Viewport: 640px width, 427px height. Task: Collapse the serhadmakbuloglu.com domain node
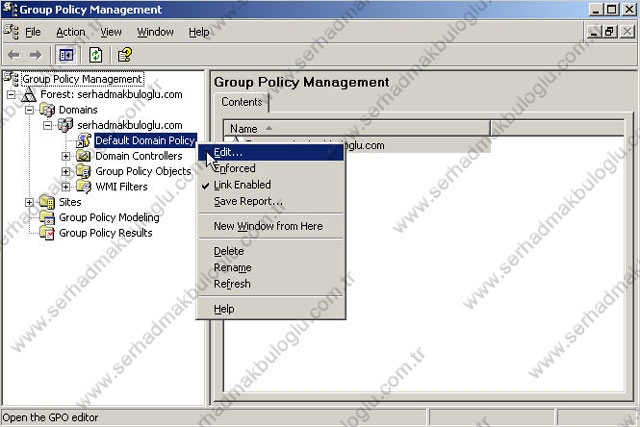(48, 125)
